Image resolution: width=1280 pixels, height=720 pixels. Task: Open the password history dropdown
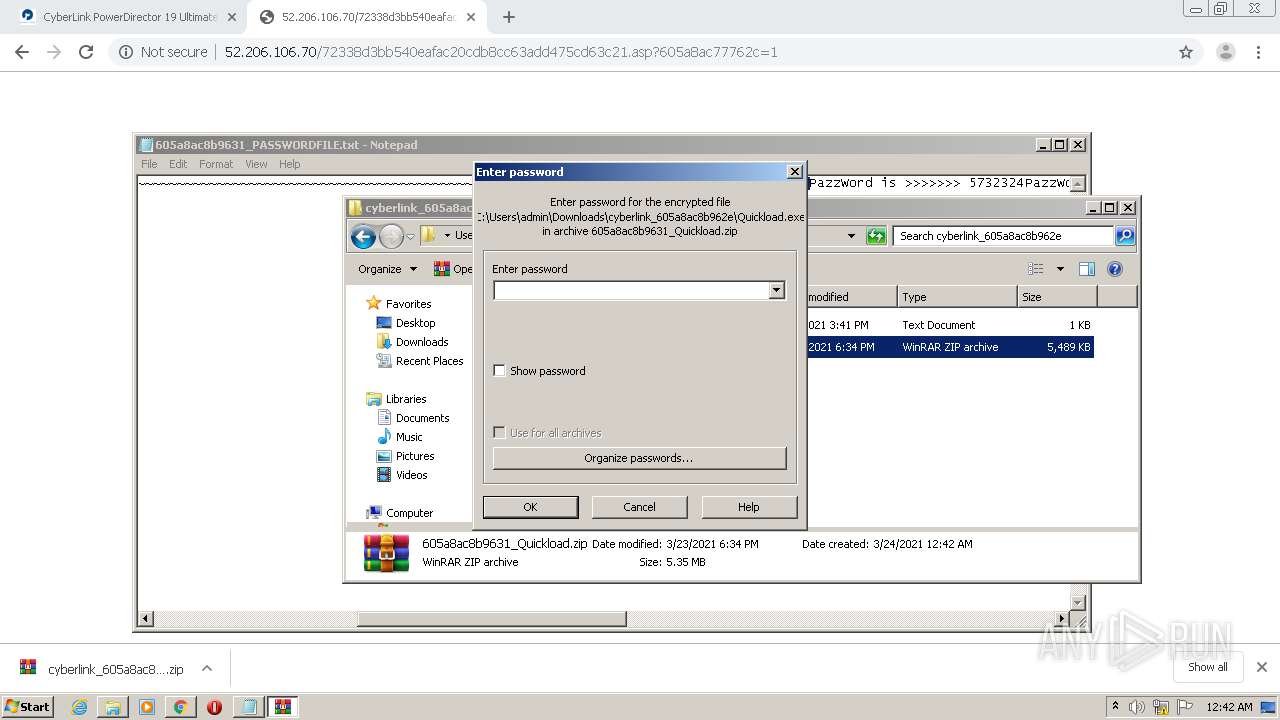[776, 290]
